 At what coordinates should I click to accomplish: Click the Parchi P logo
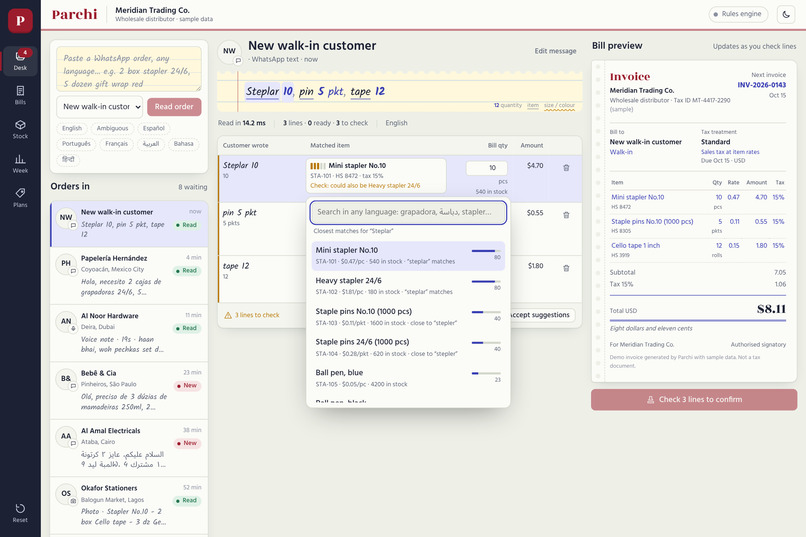click(20, 21)
